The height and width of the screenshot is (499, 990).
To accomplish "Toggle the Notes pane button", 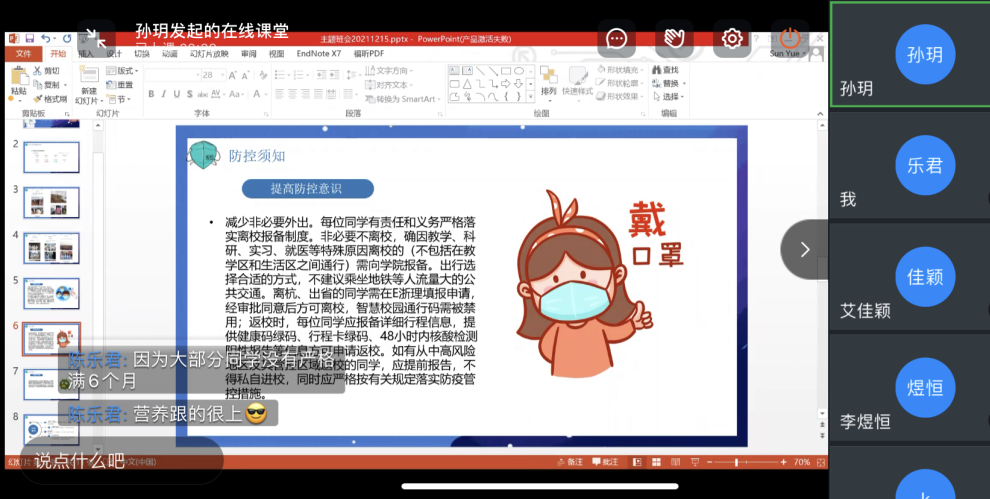I will pos(570,462).
